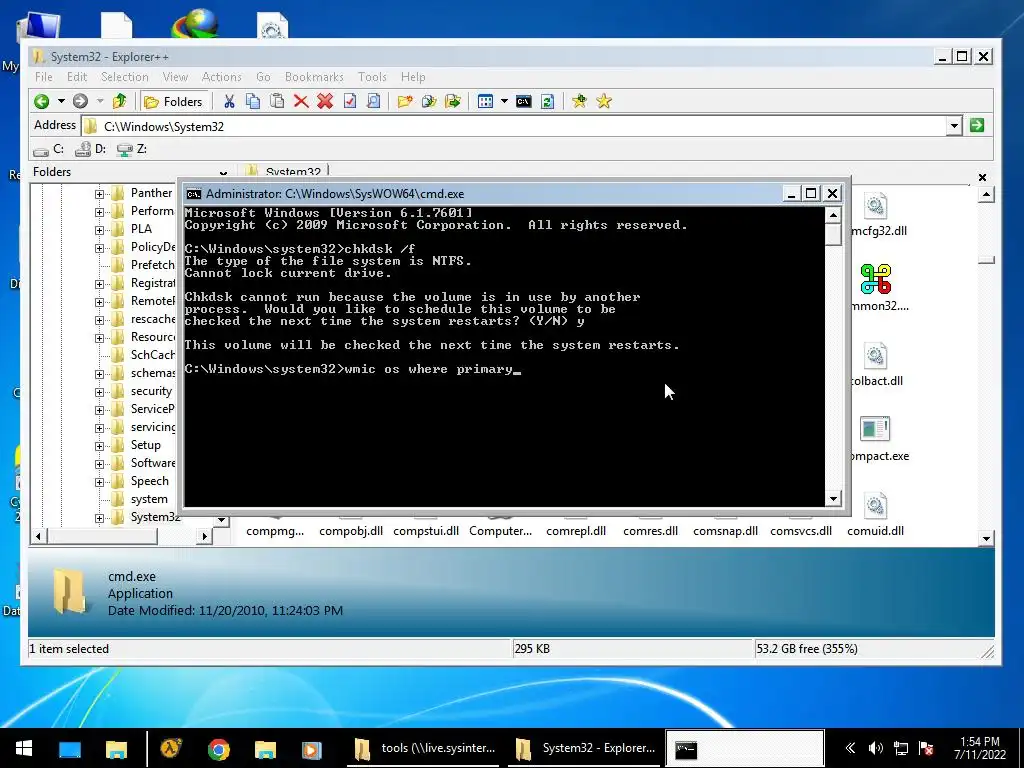
Task: Click the gray Forward arrow button
Action: pyautogui.click(x=80, y=101)
